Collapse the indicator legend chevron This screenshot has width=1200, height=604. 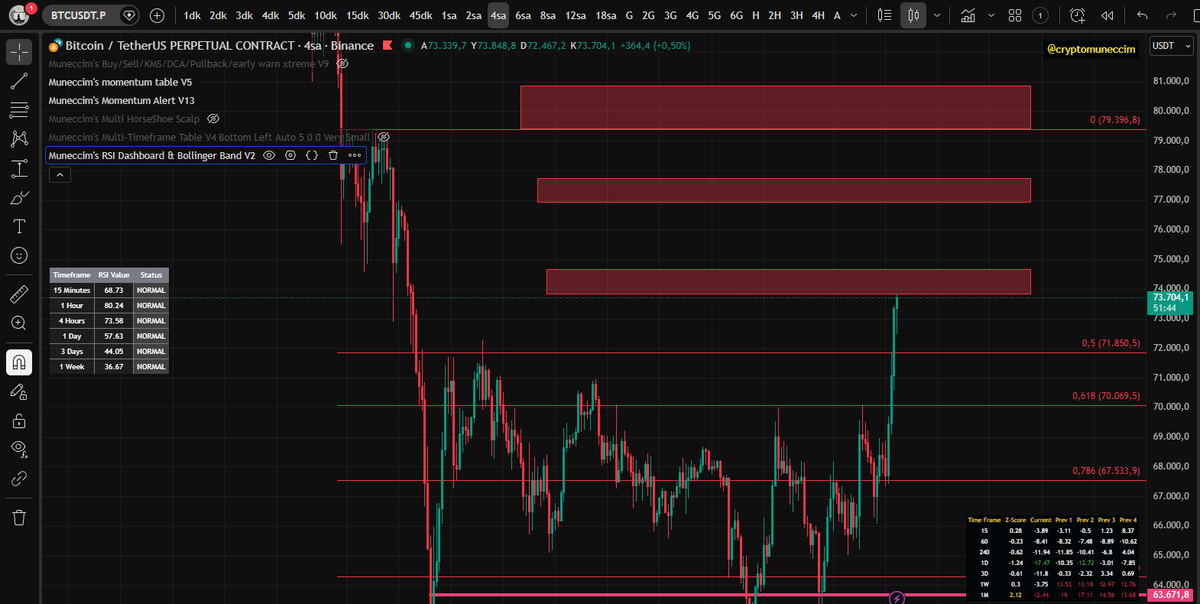[x=59, y=174]
